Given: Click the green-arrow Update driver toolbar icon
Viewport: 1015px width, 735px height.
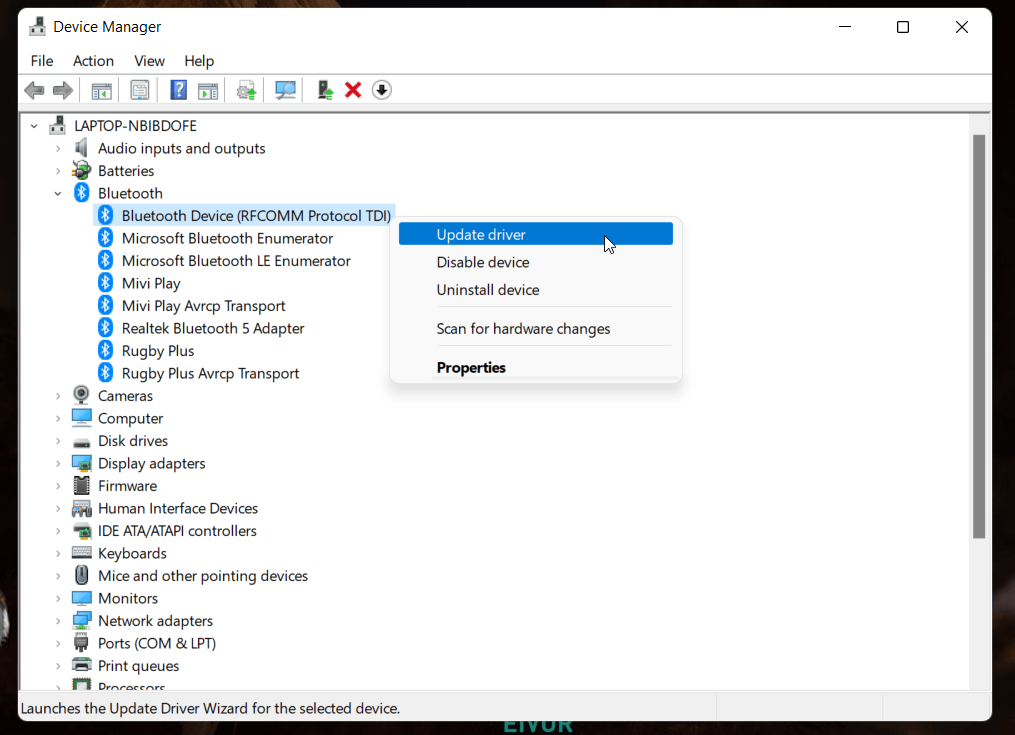Looking at the screenshot, I should coord(325,90).
